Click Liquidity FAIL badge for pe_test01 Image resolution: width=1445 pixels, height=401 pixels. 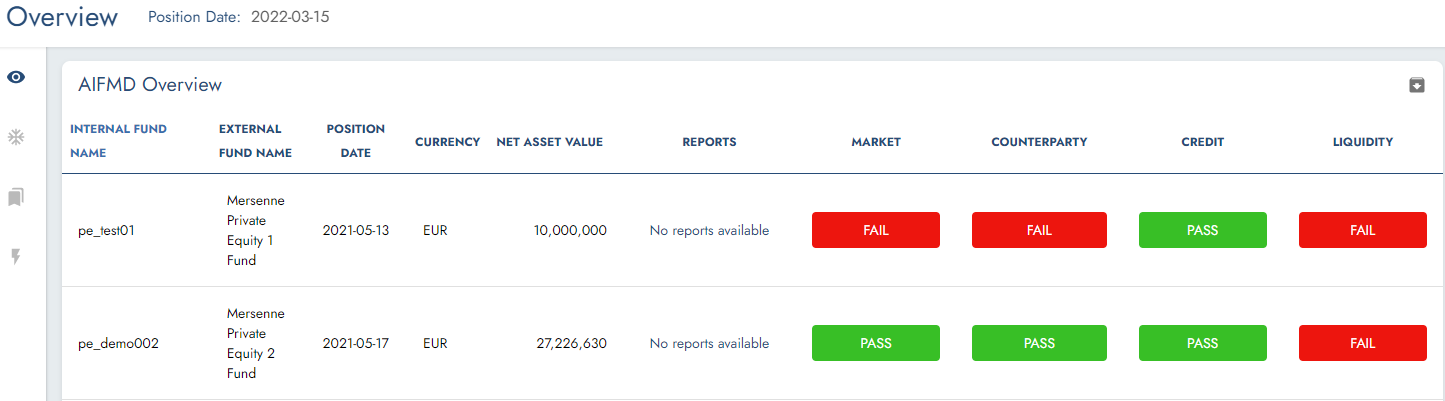(x=1363, y=230)
